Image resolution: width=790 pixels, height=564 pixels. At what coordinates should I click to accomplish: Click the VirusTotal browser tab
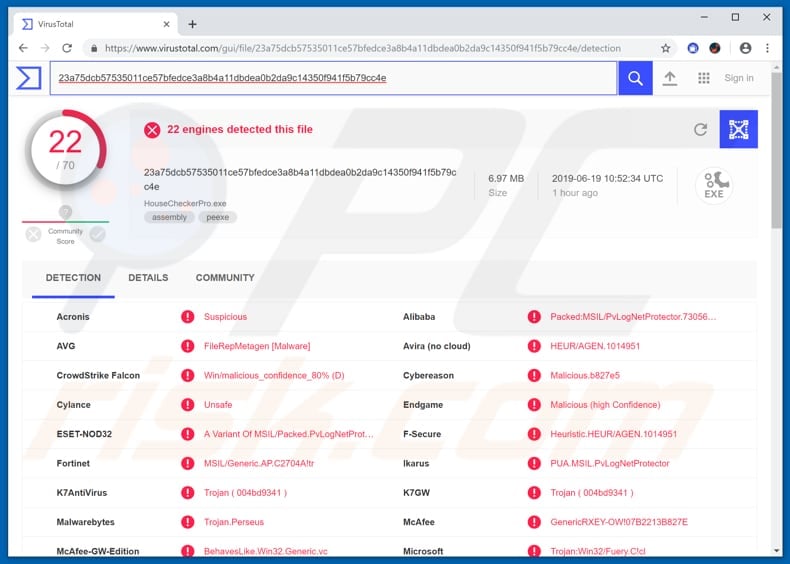point(96,24)
